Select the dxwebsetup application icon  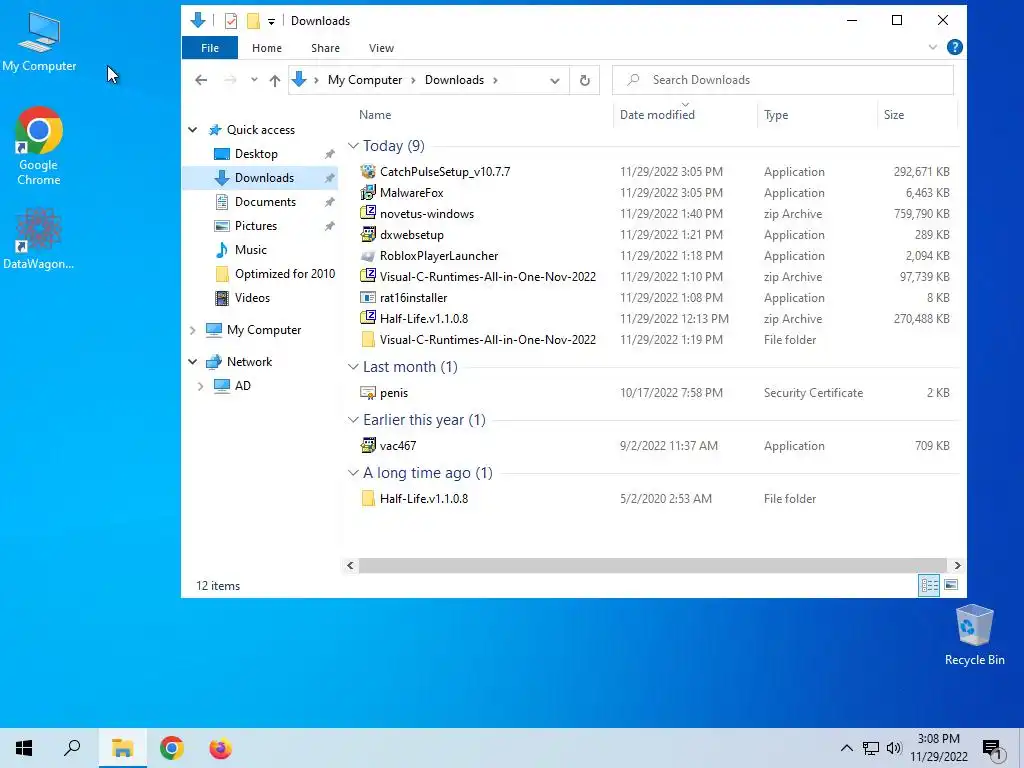368,234
